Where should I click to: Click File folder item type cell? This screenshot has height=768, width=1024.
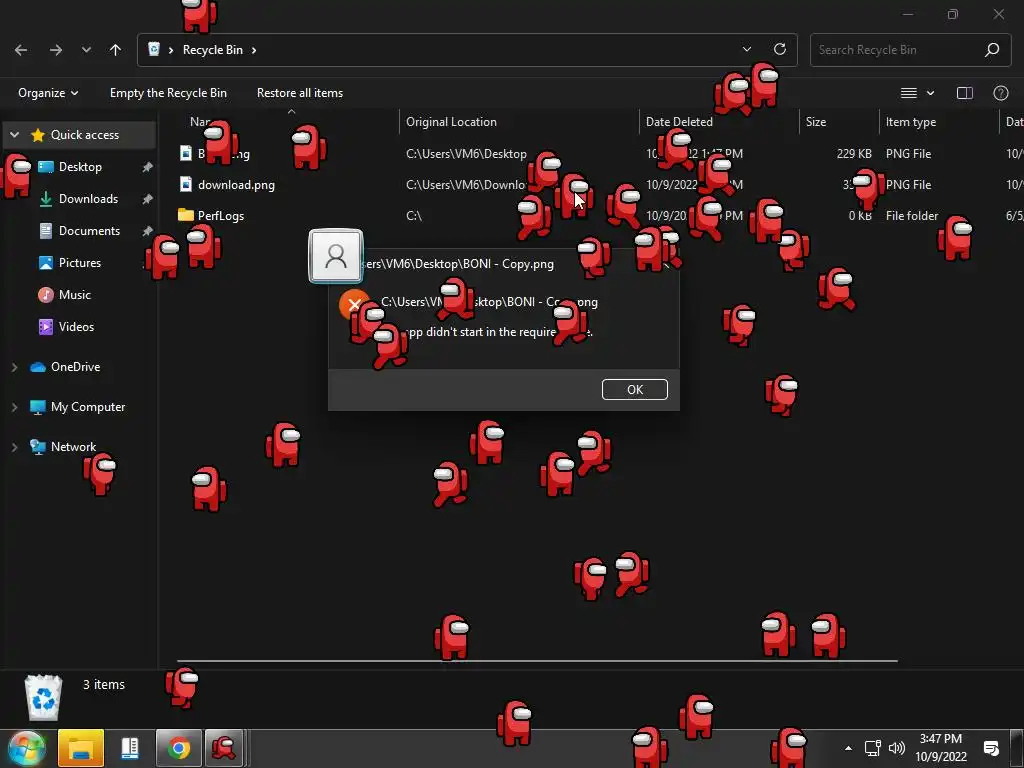coord(912,216)
